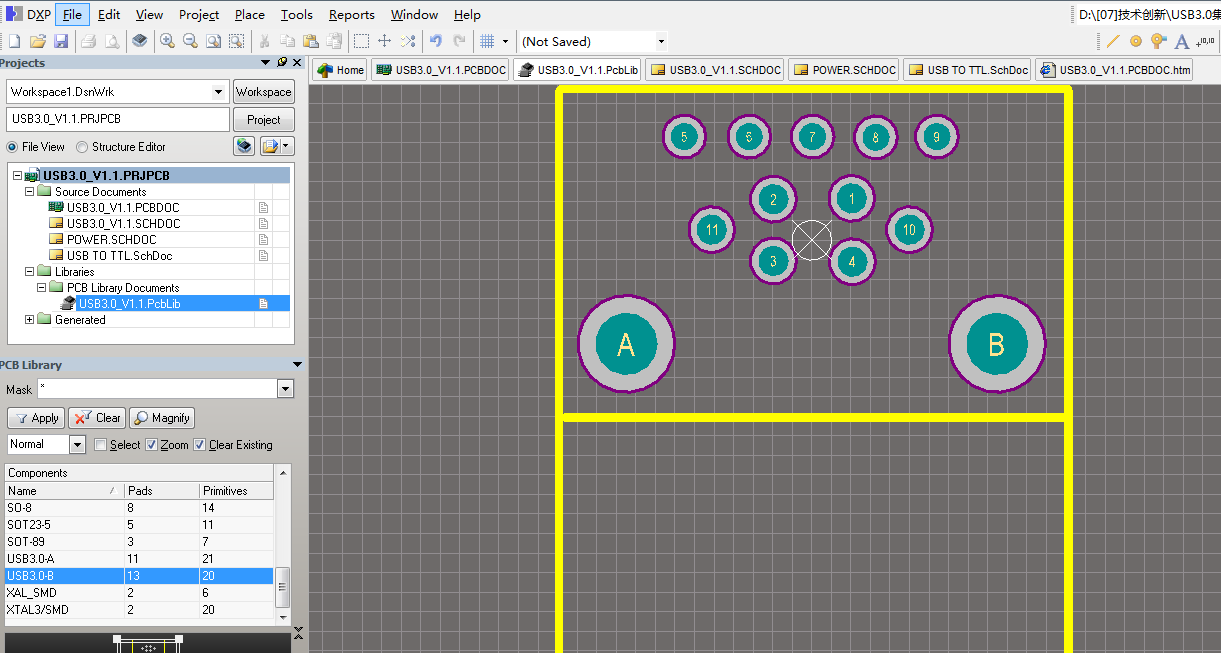Select the place via tool
1221x653 pixels.
coord(1159,41)
